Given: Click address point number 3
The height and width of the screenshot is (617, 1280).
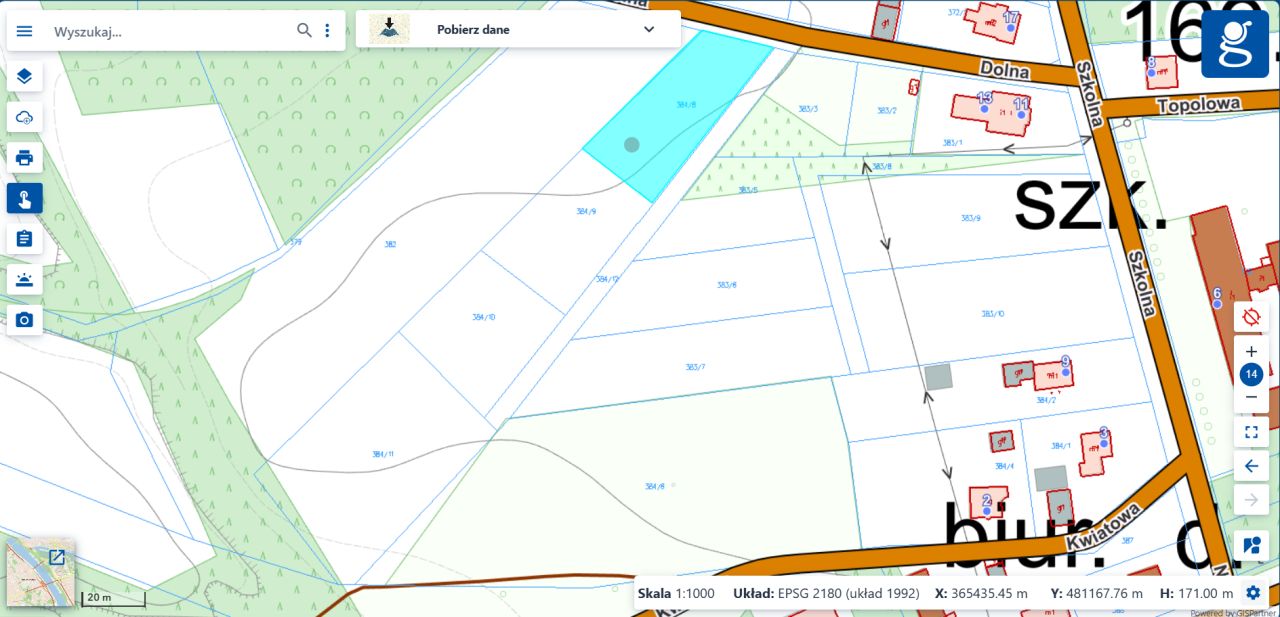Looking at the screenshot, I should tap(1104, 433).
